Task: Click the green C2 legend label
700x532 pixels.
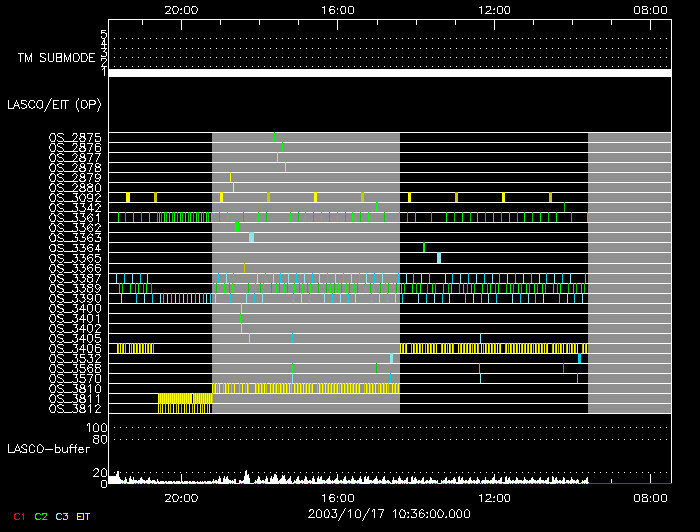Action: pyautogui.click(x=40, y=516)
